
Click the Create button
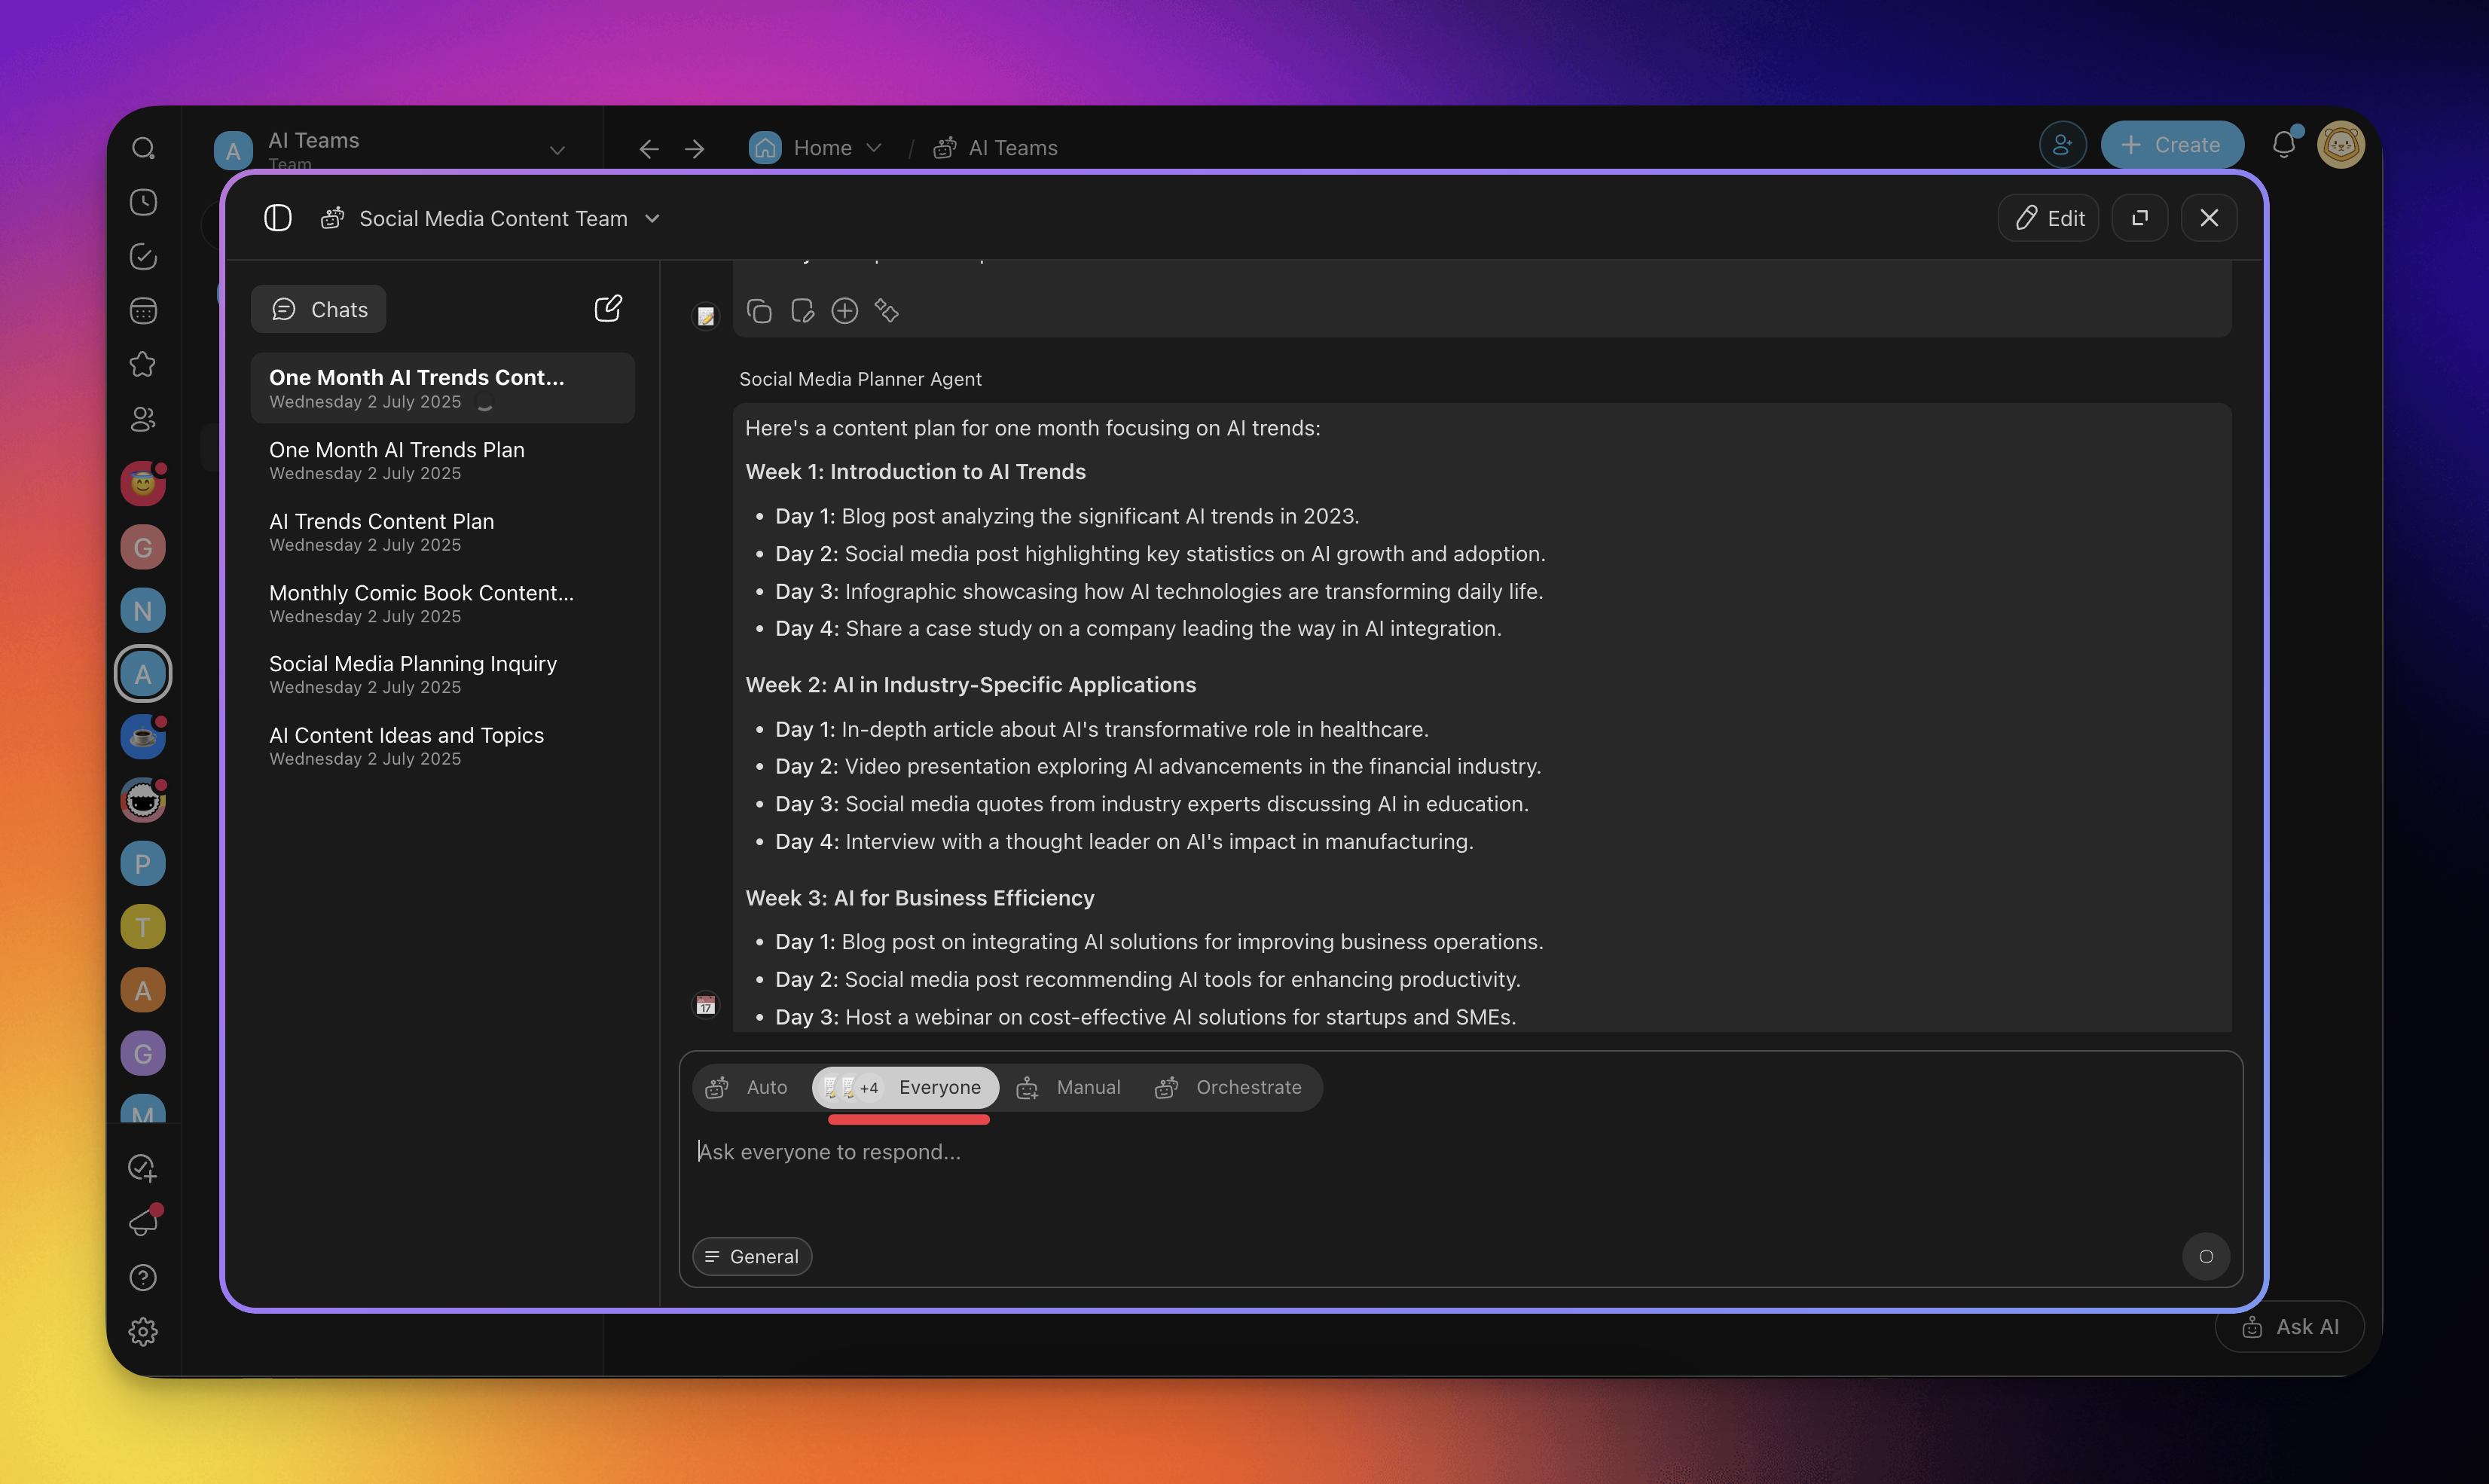pos(2171,145)
